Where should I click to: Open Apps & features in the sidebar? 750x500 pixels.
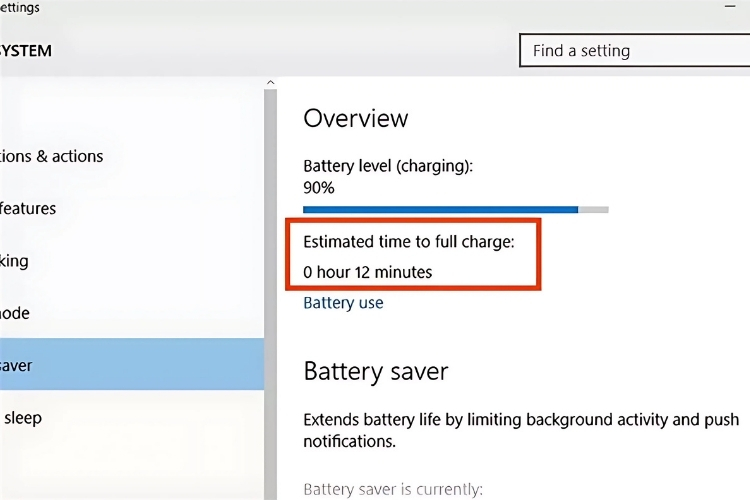coord(28,209)
